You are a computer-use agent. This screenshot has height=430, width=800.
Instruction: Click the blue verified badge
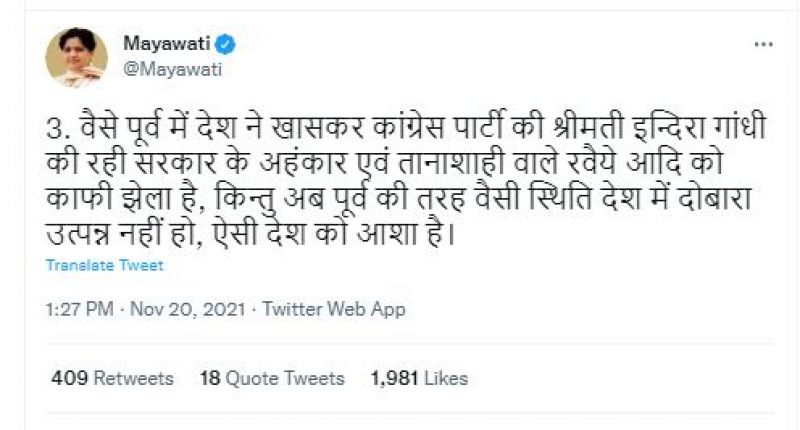click(x=227, y=44)
